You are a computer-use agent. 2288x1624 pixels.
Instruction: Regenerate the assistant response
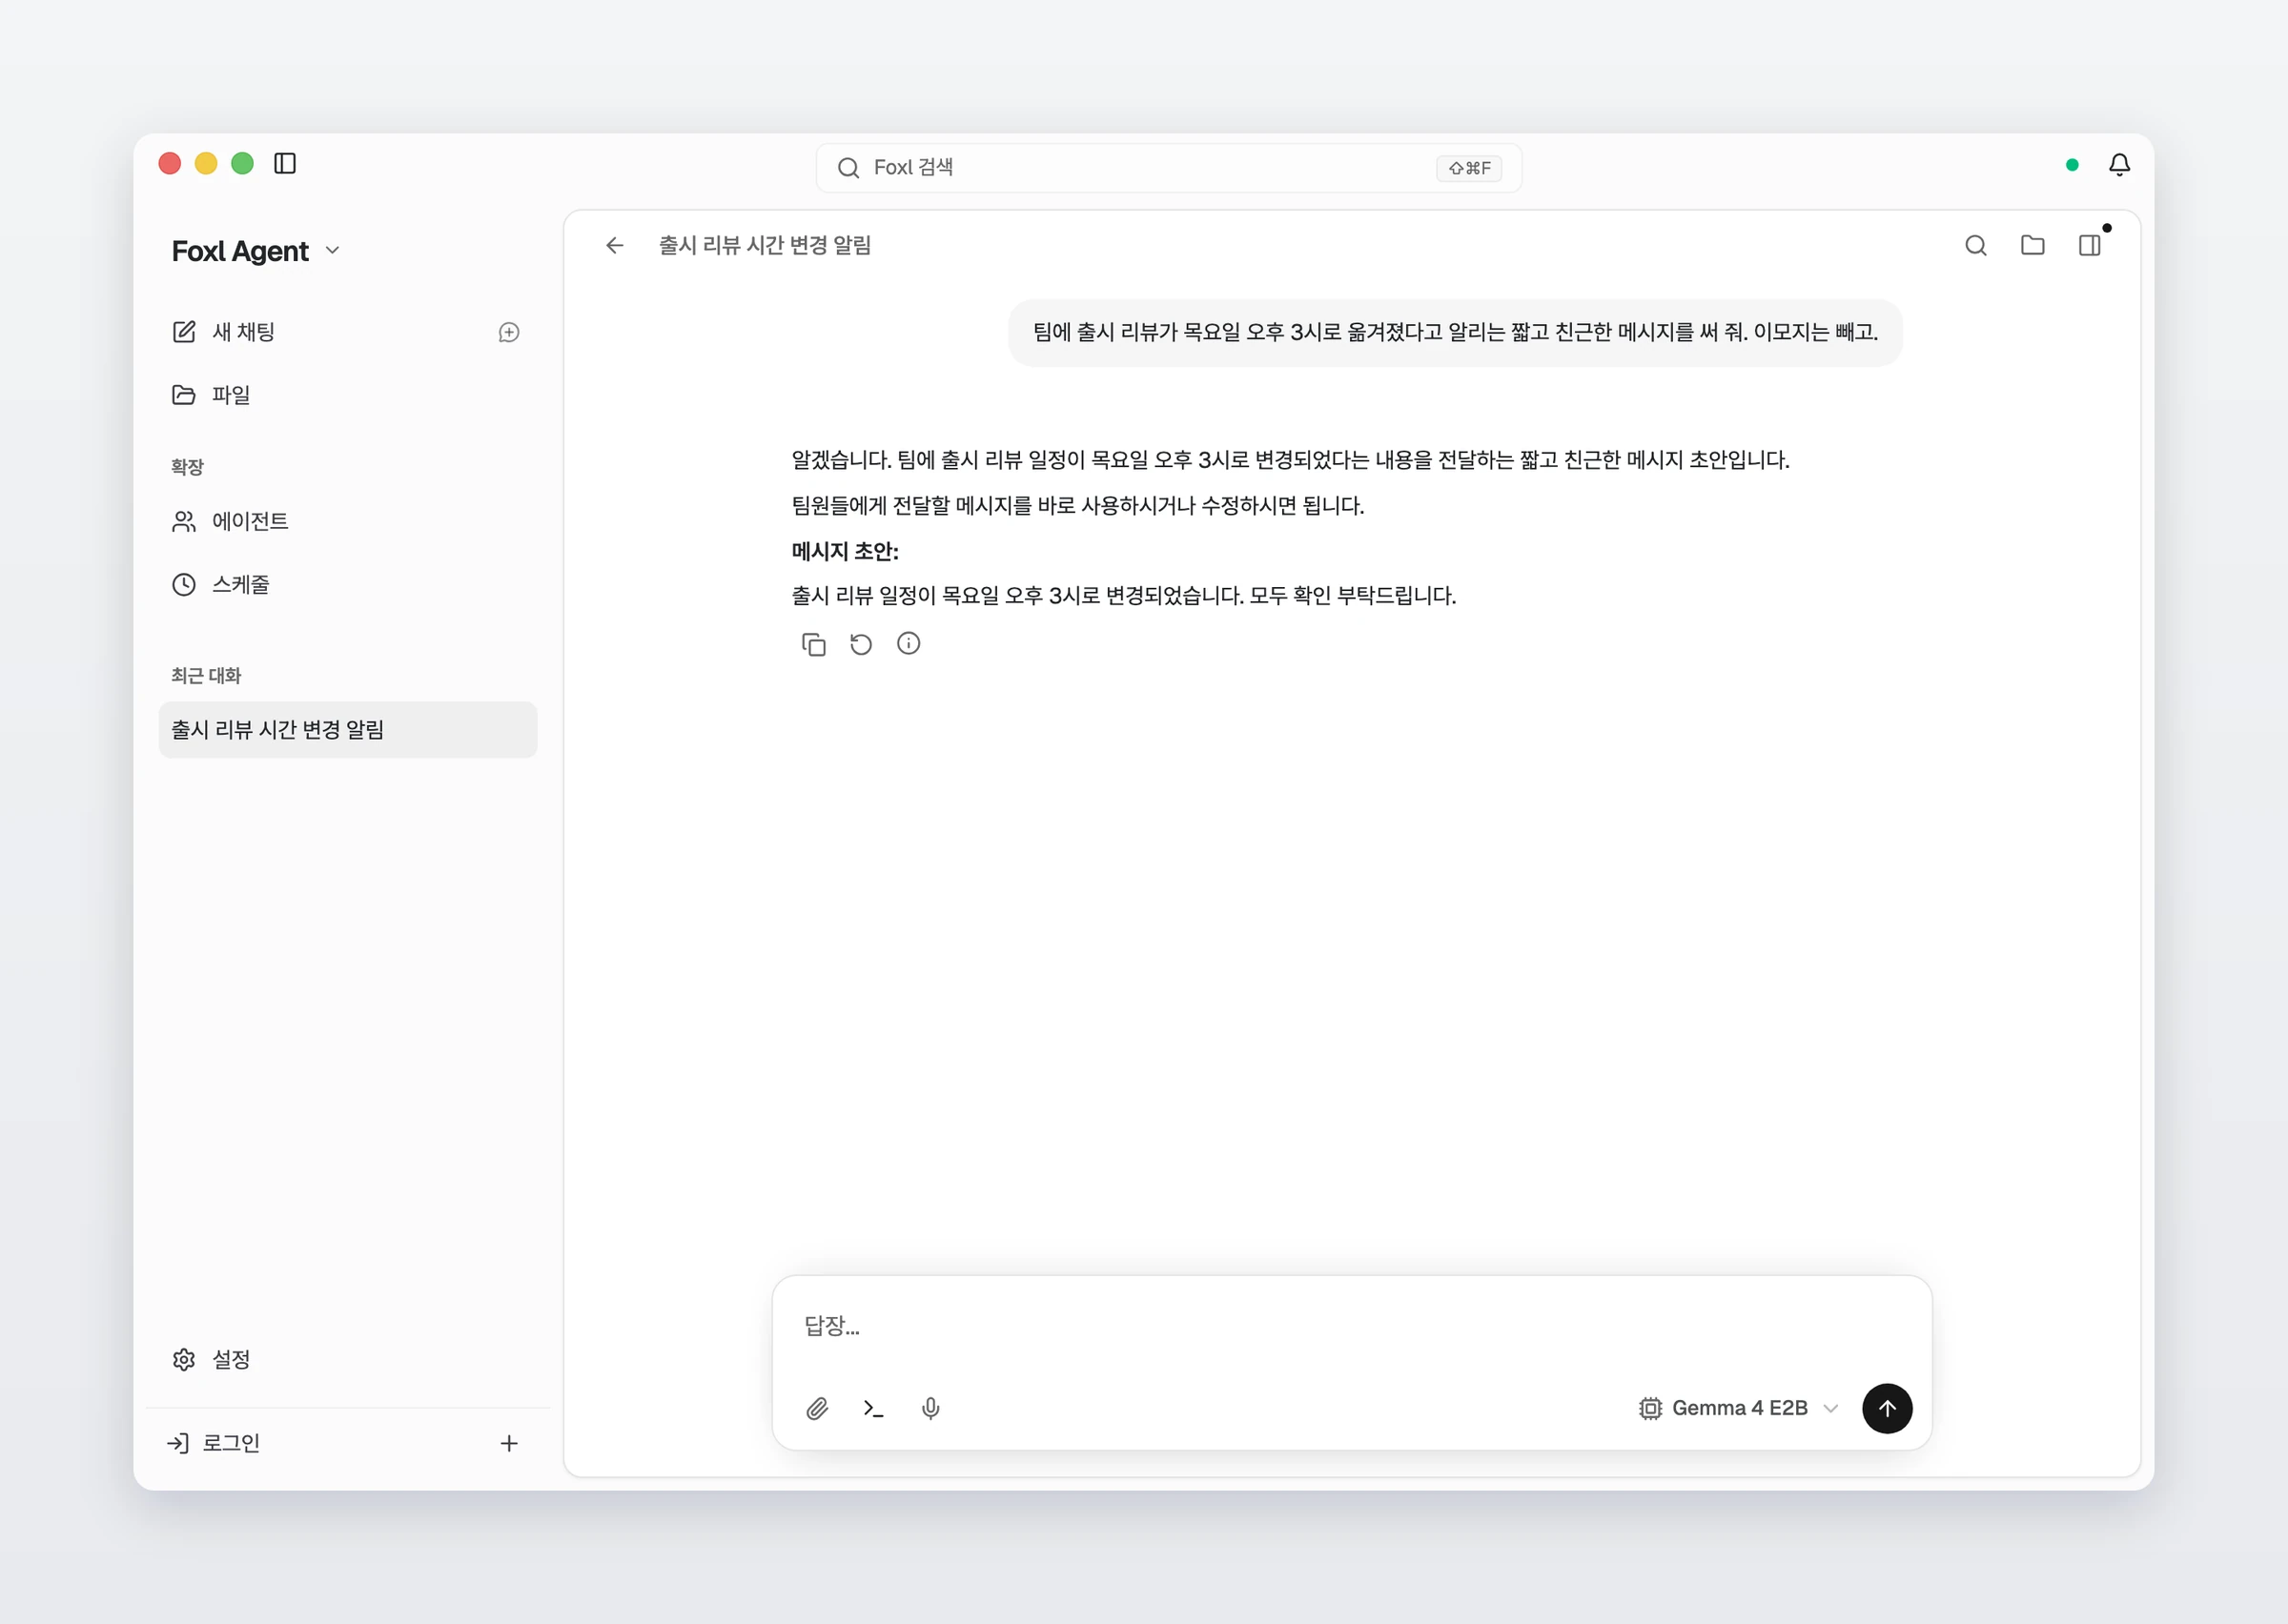tap(861, 644)
